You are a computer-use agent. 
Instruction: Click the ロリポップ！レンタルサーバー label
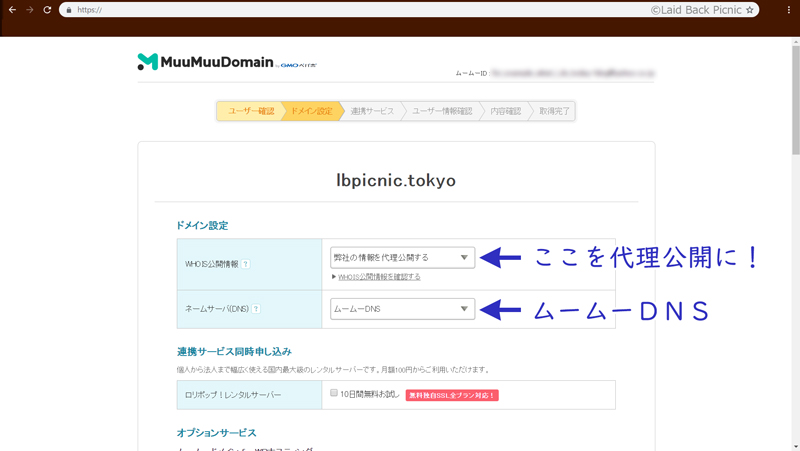tap(233, 395)
